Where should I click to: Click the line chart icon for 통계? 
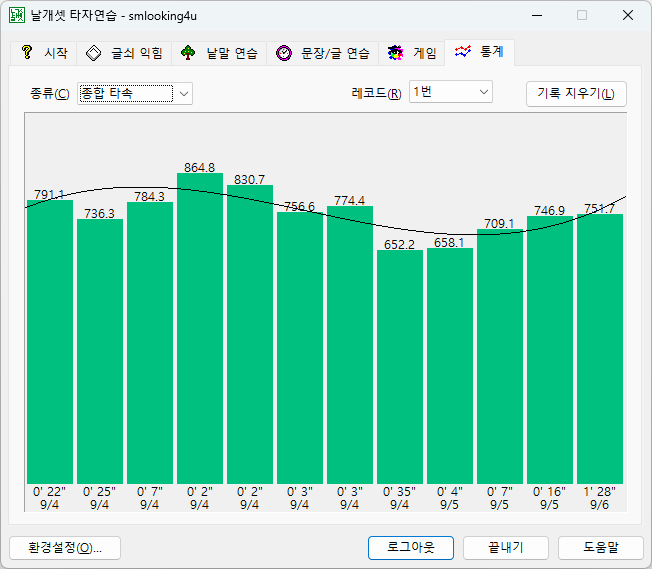pyautogui.click(x=462, y=52)
